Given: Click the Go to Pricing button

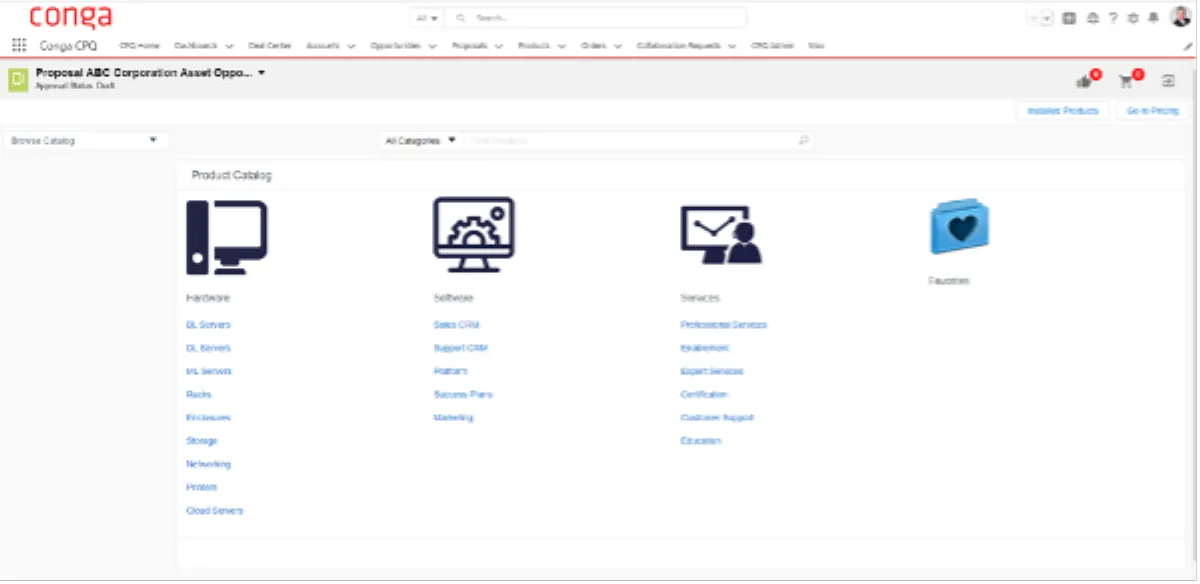Looking at the screenshot, I should [x=1153, y=111].
